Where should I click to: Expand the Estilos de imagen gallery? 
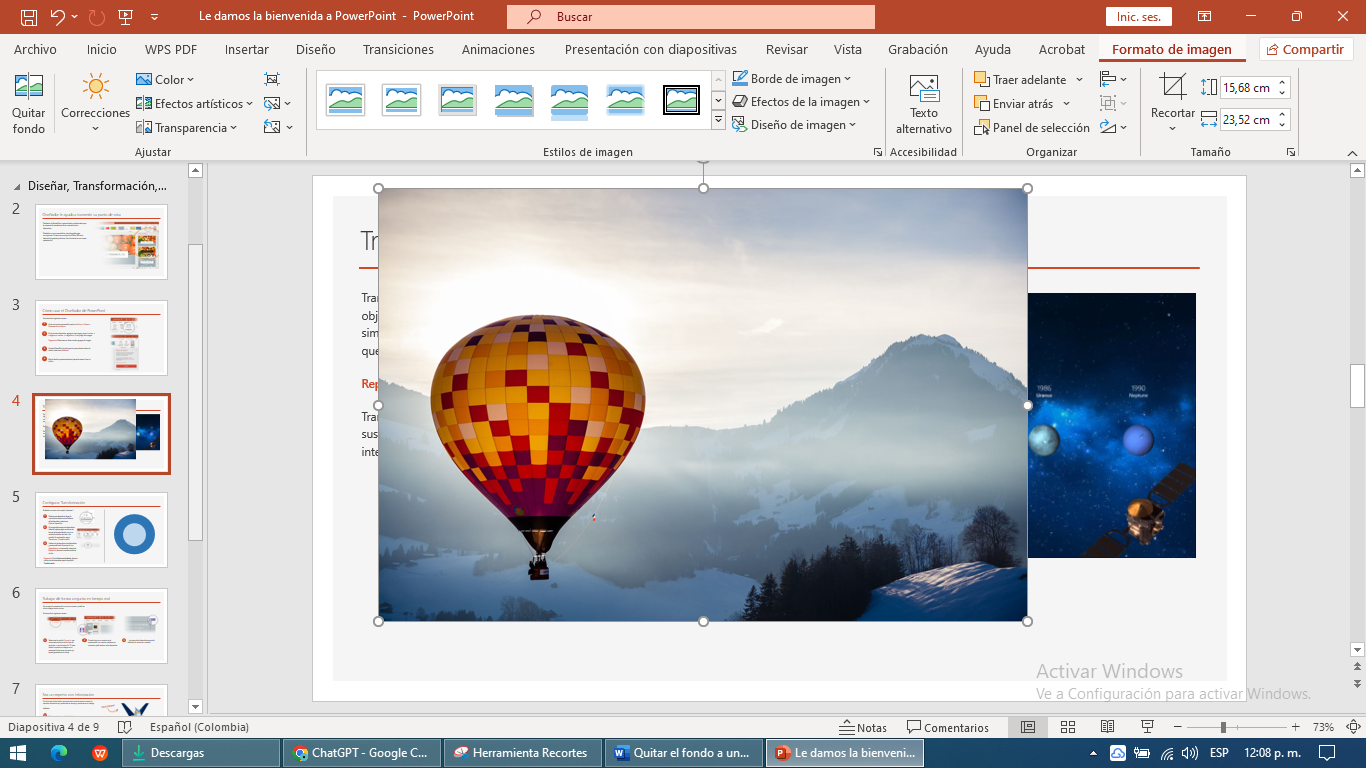[x=717, y=119]
